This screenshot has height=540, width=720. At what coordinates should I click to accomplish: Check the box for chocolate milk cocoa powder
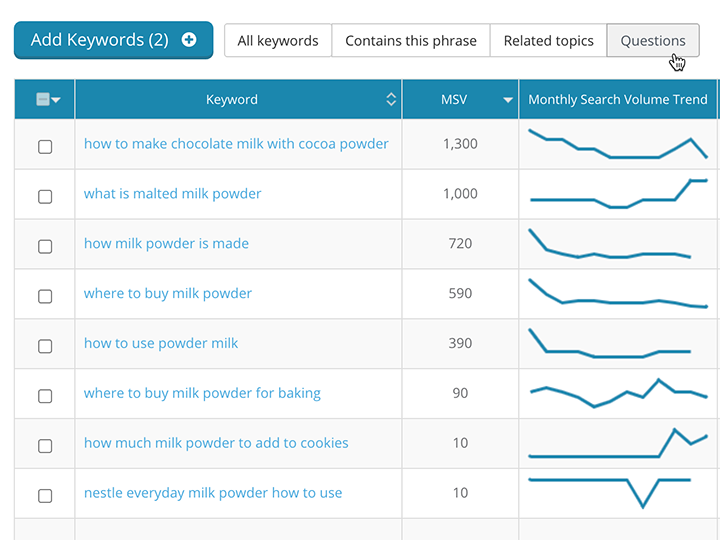45,146
